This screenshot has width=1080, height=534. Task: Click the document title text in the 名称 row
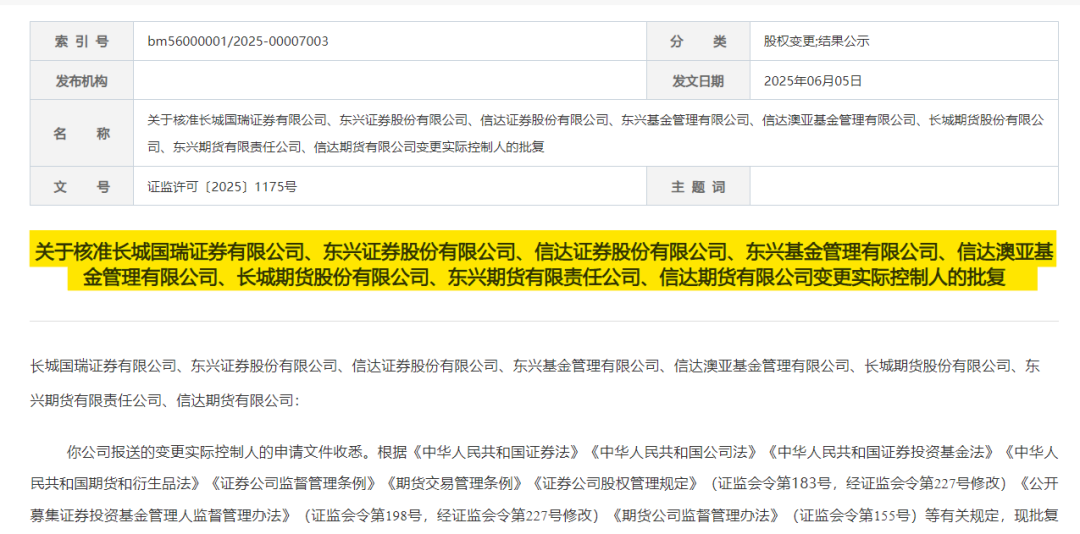point(596,134)
